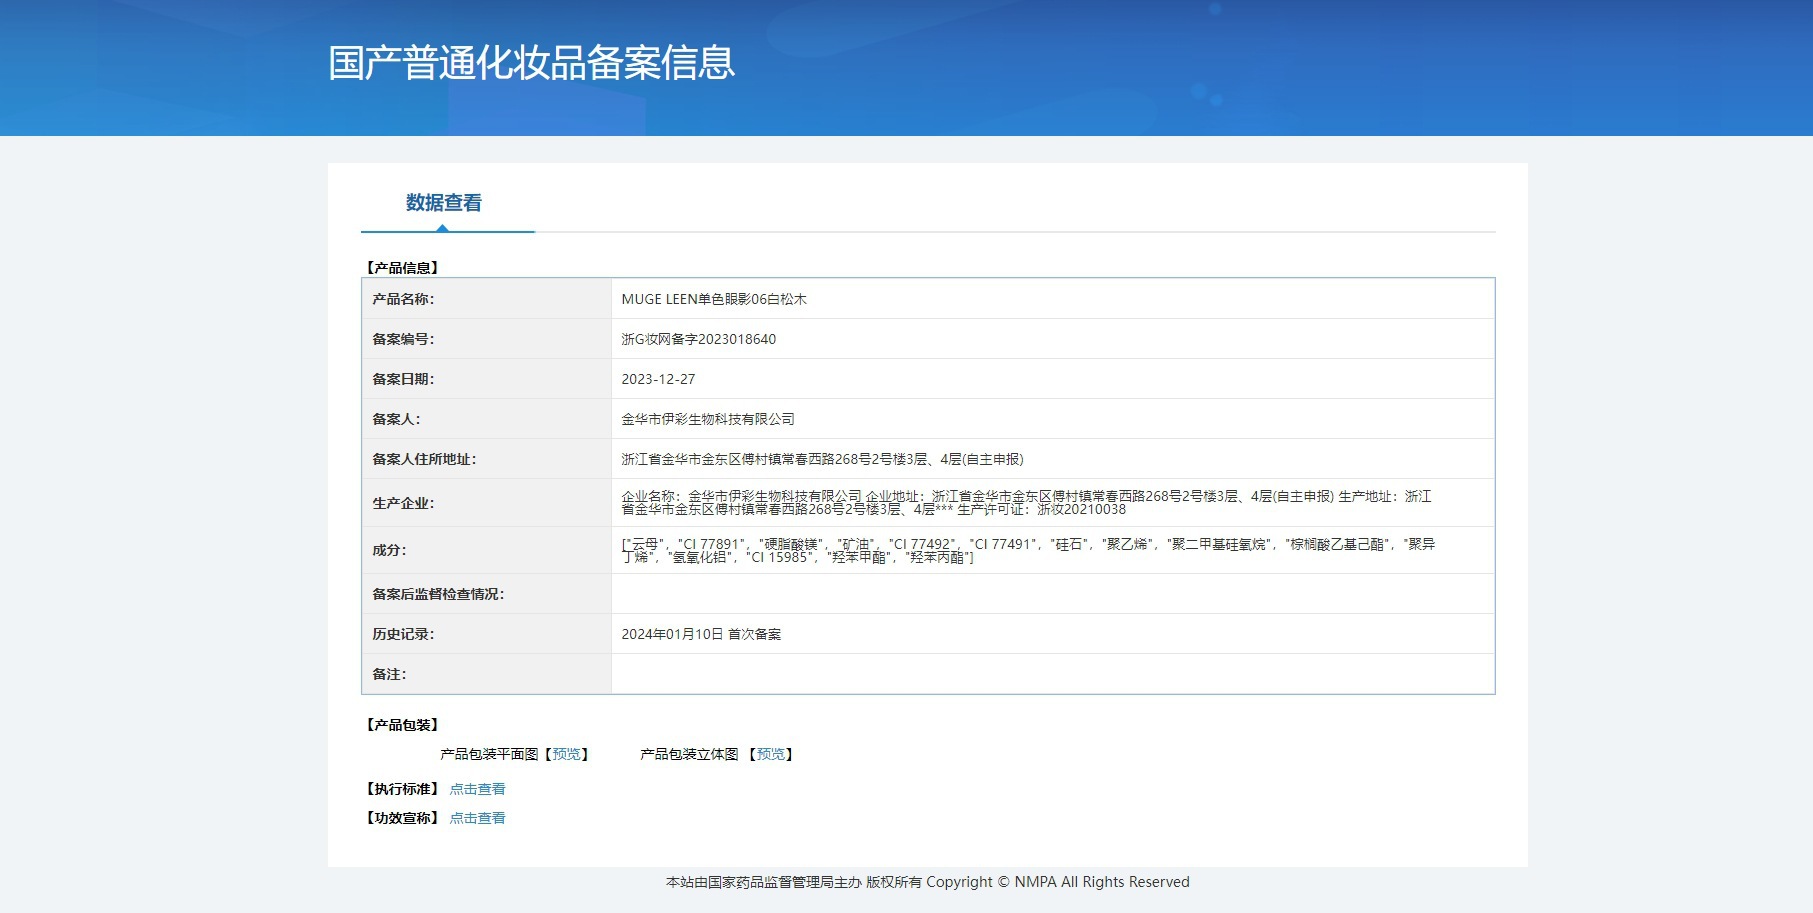Click the 【产品信息】 section heading
This screenshot has width=1813, height=913.
coord(402,268)
